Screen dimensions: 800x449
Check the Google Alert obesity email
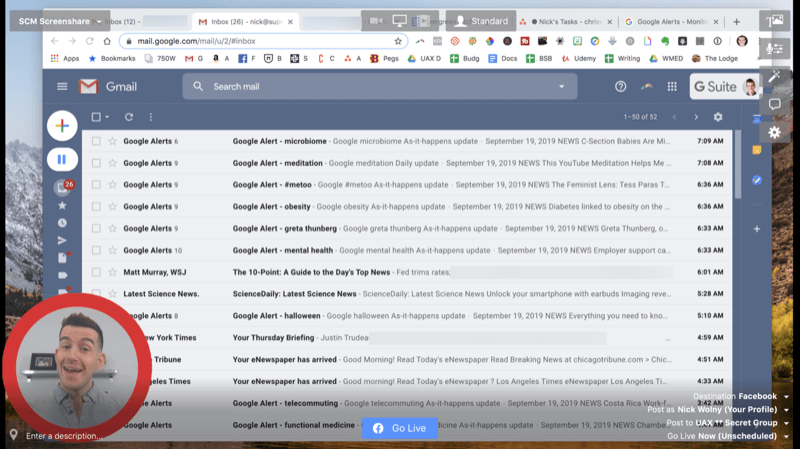coord(96,207)
